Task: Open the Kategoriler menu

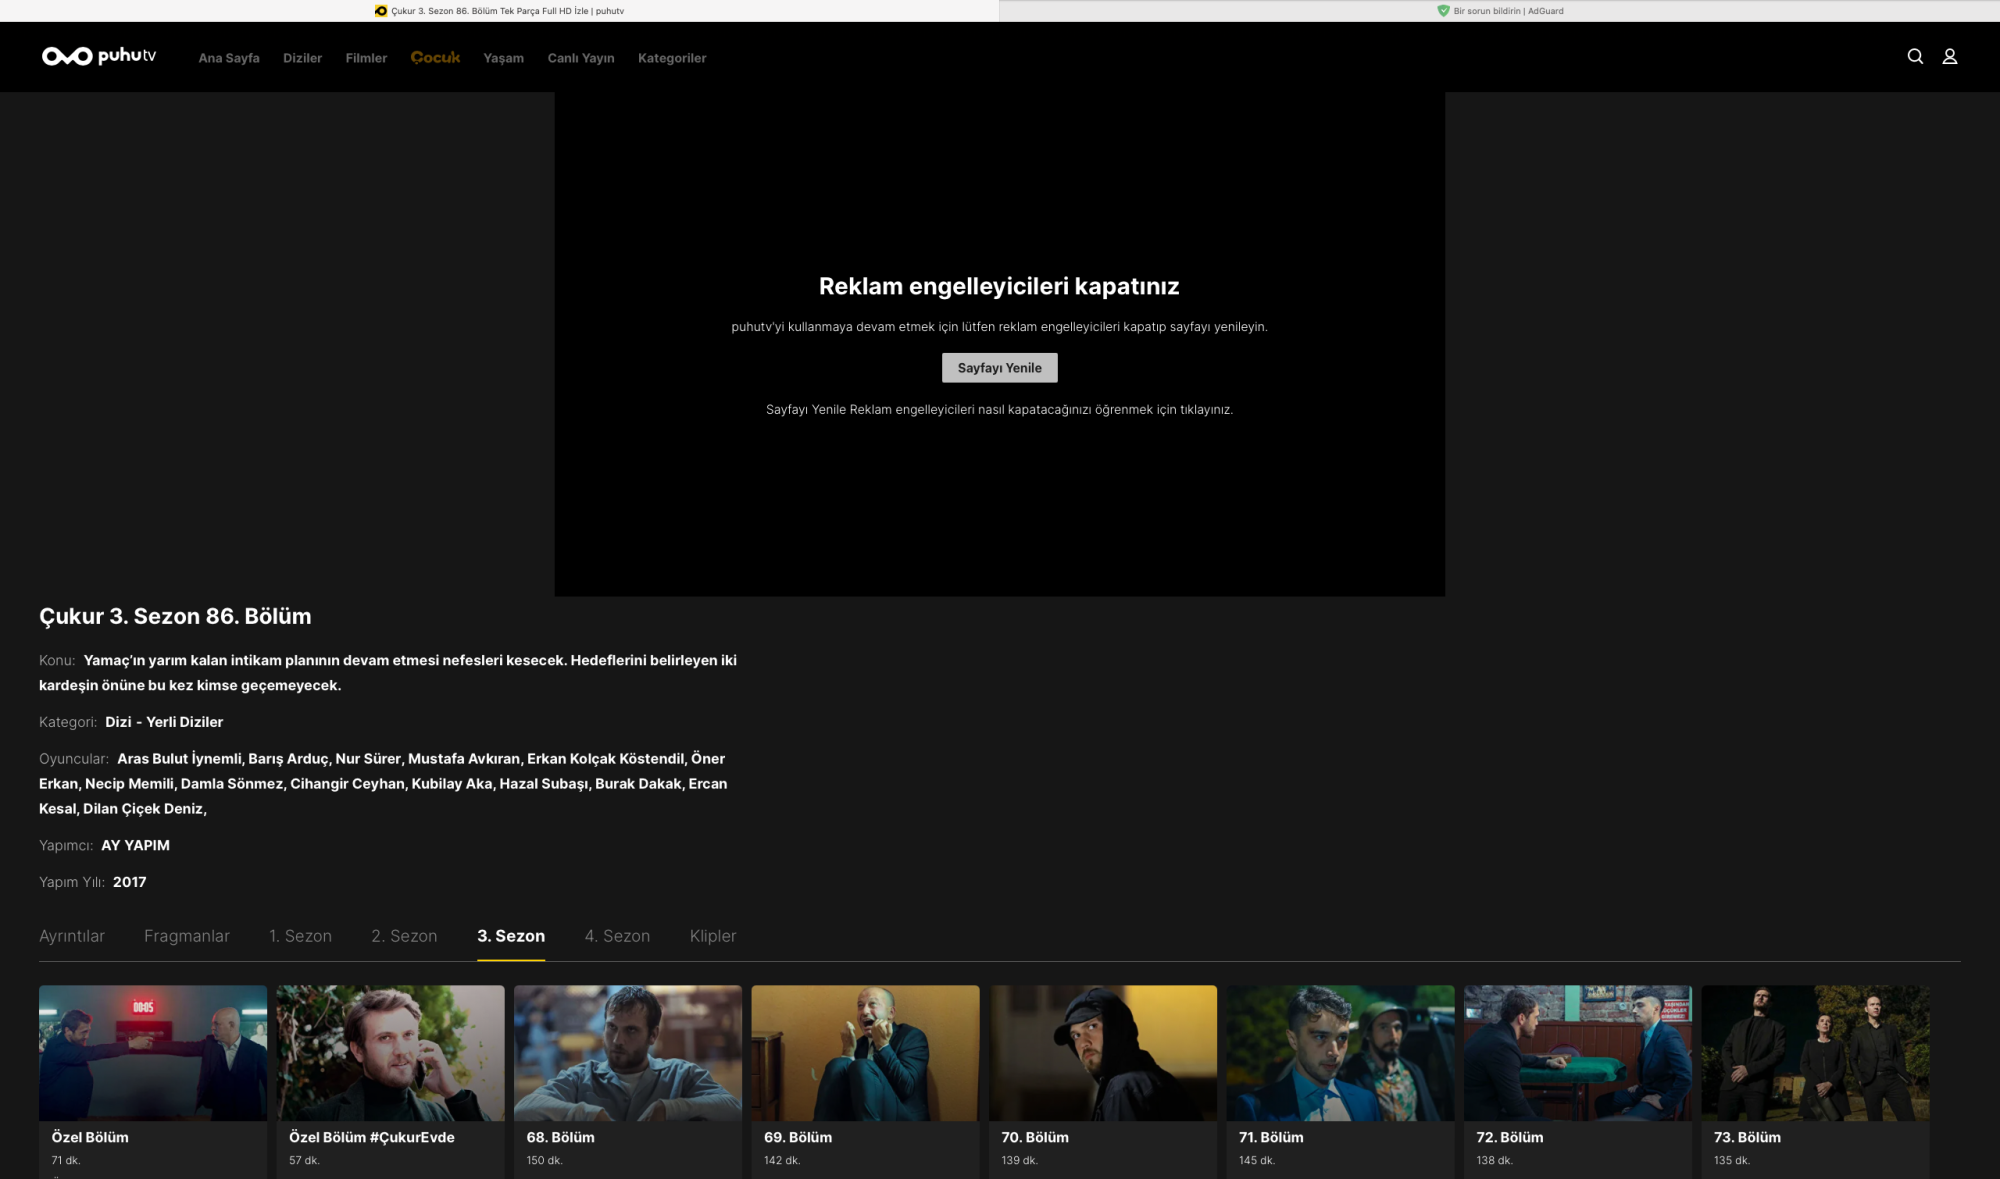Action: click(x=672, y=58)
